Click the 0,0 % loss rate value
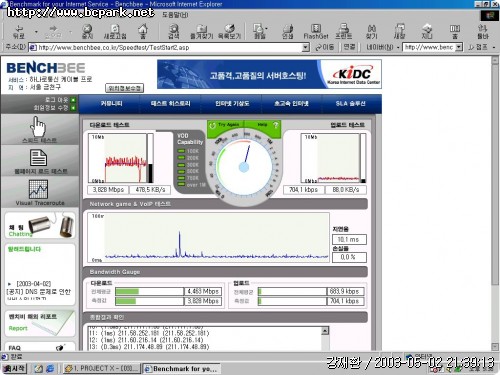The image size is (500, 375). coord(349,257)
